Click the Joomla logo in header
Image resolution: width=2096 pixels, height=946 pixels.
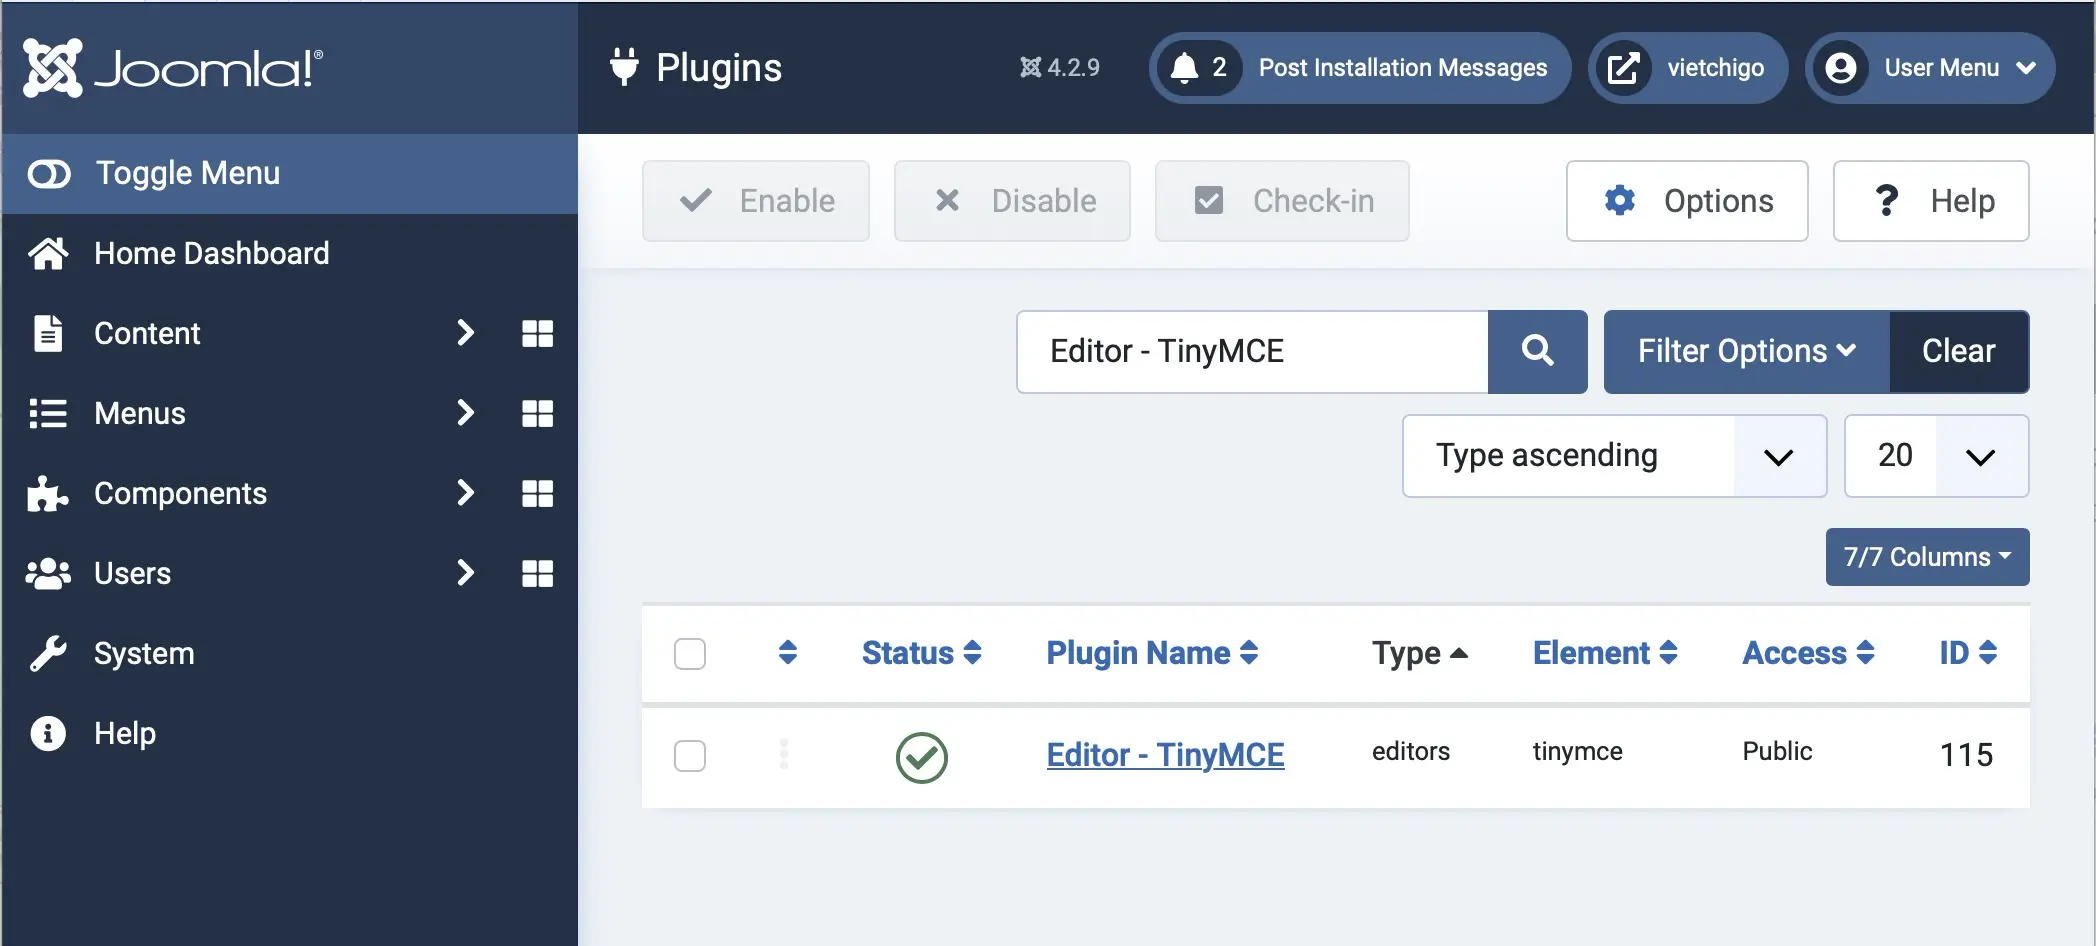(x=173, y=68)
